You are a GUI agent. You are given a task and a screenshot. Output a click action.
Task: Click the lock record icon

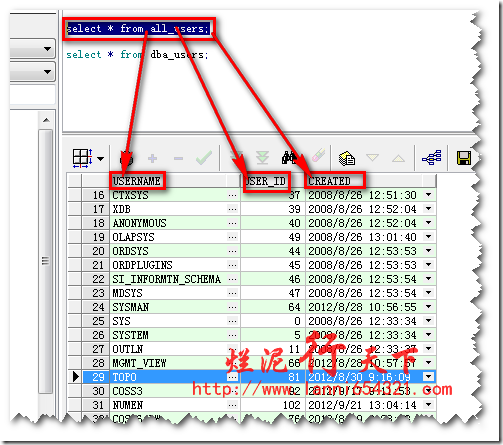click(x=126, y=159)
